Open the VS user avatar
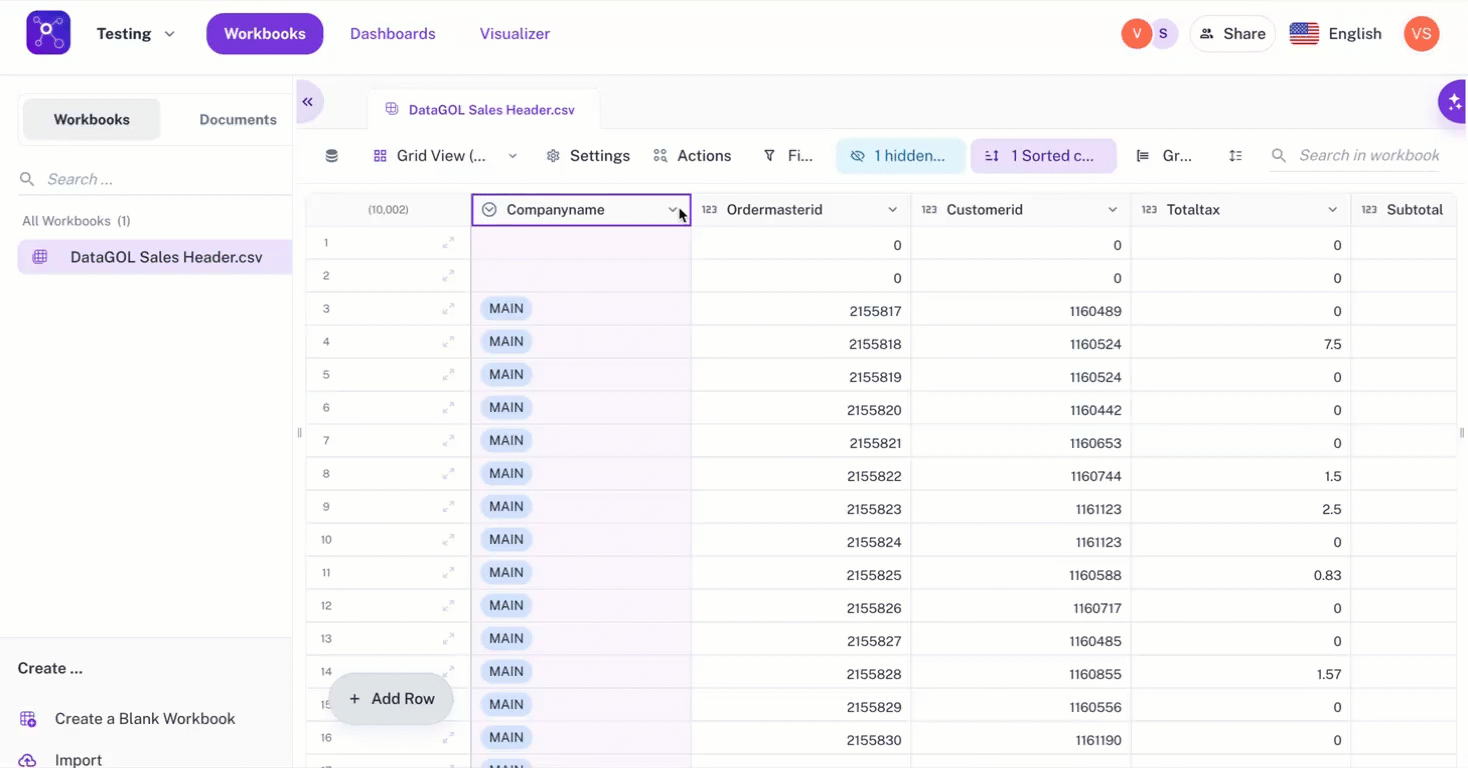 point(1421,34)
